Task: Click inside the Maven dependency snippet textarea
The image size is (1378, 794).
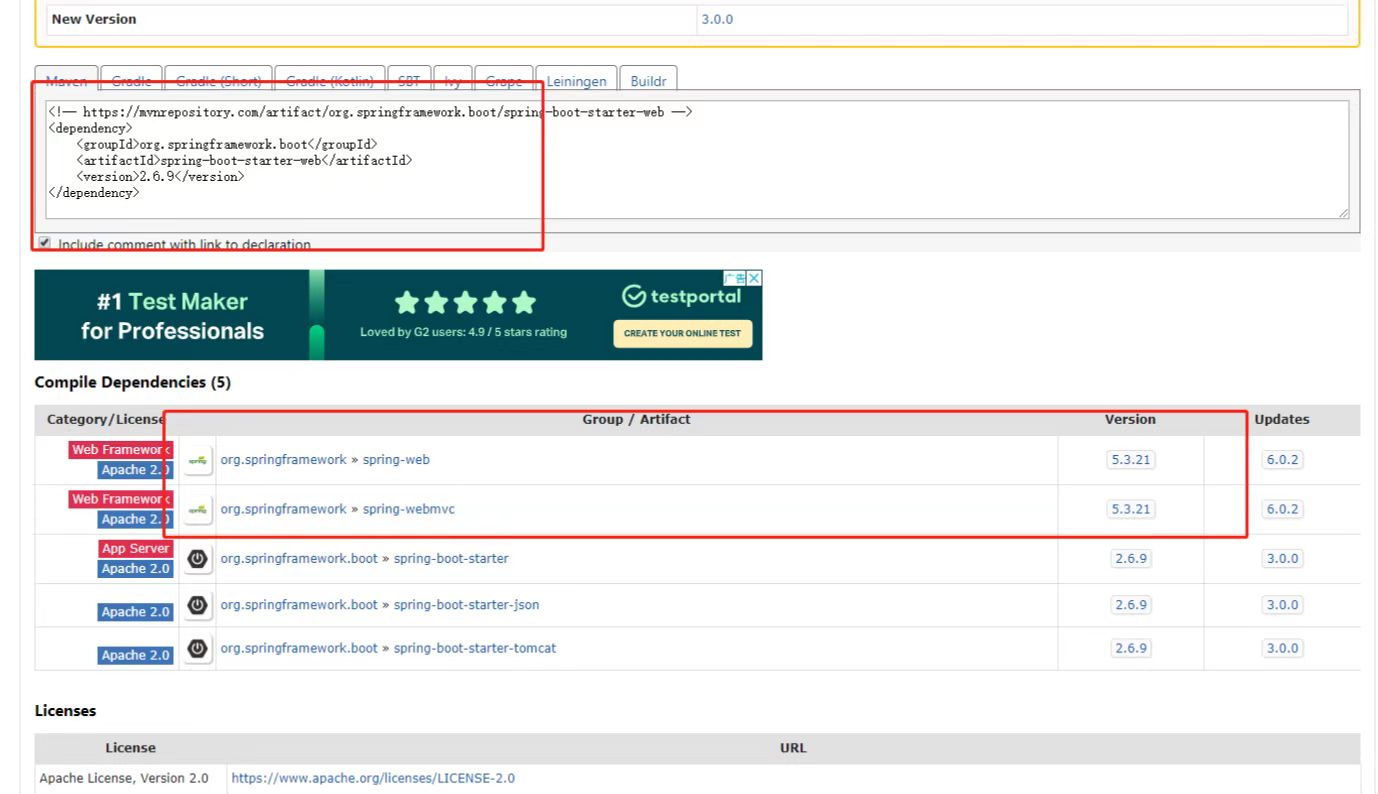Action: [697, 159]
